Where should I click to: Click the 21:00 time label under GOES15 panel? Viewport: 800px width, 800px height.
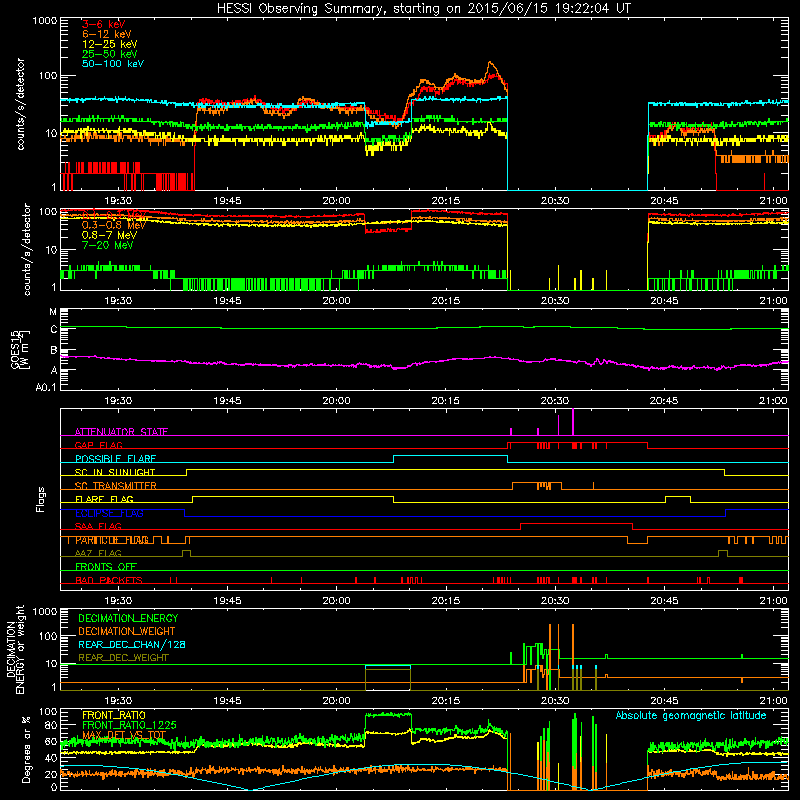773,401
